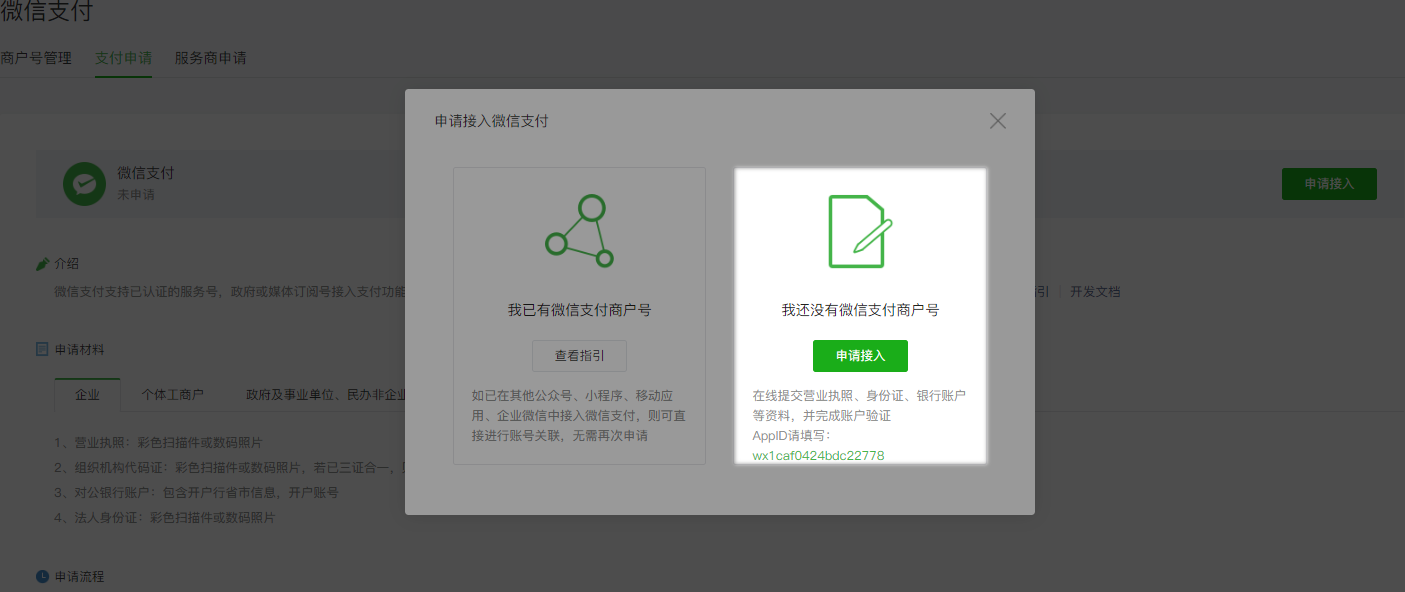The image size is (1405, 592).
Task: Click the 介绍 pencil icon
Action: coord(42,264)
